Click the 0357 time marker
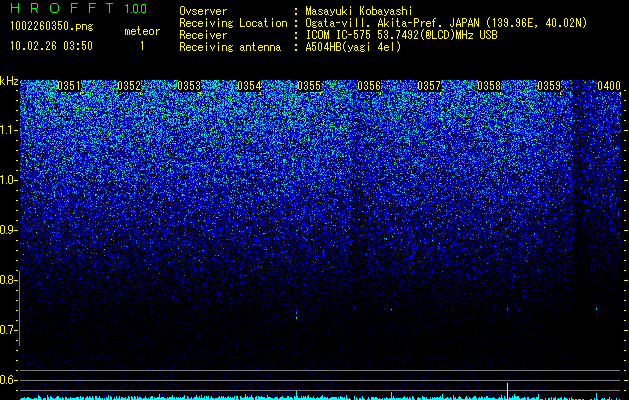Image resolution: width=629 pixels, height=400 pixels. pos(429,86)
